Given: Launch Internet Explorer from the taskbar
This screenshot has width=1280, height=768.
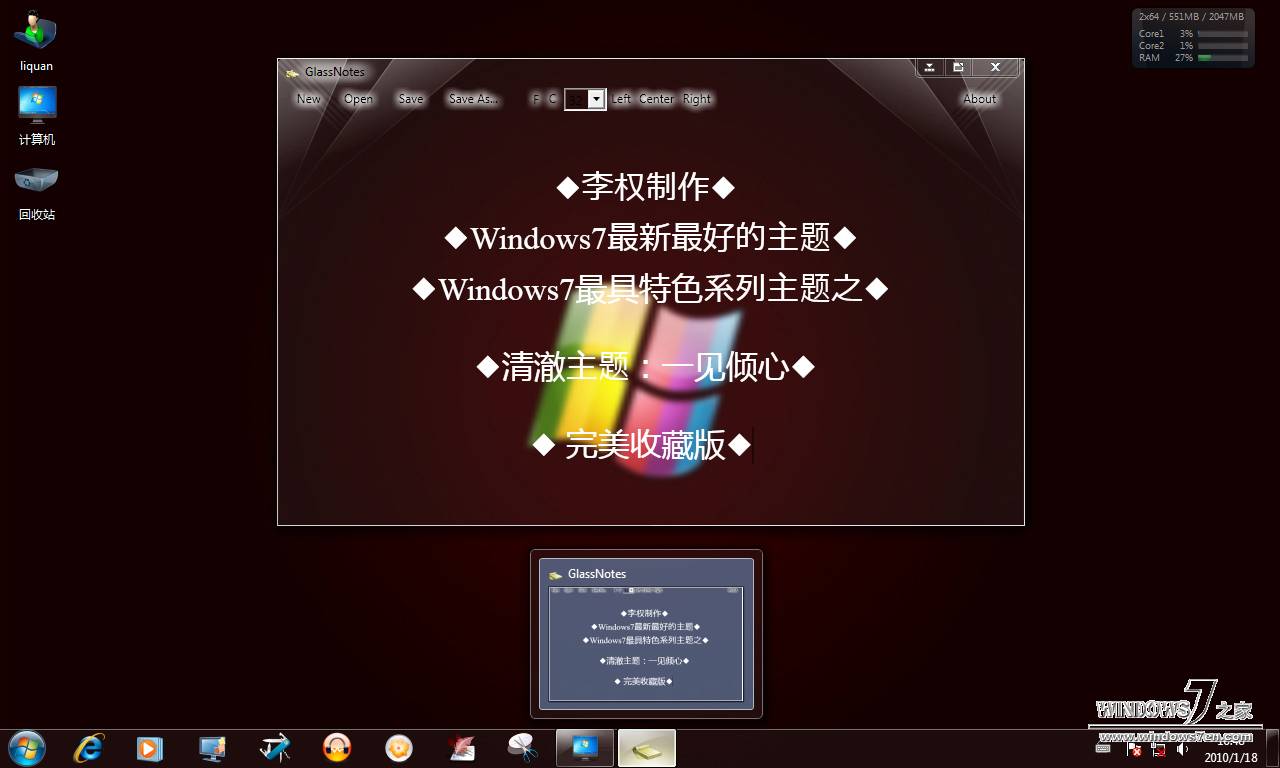Looking at the screenshot, I should tap(89, 748).
